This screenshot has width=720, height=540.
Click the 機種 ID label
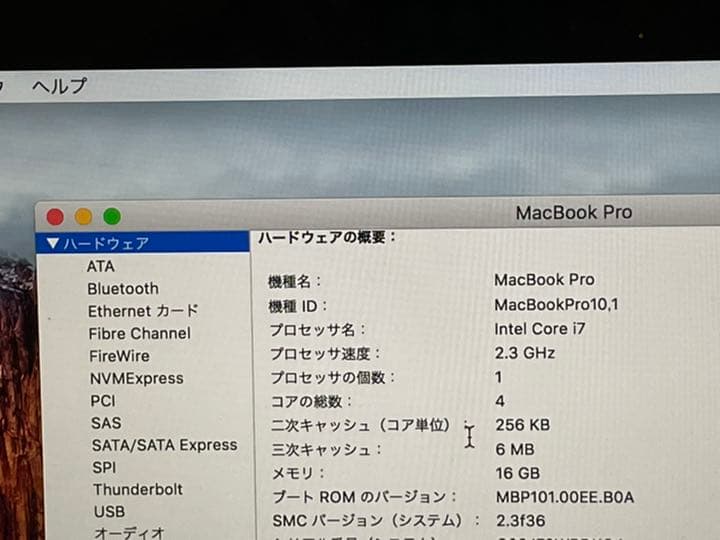pos(298,306)
